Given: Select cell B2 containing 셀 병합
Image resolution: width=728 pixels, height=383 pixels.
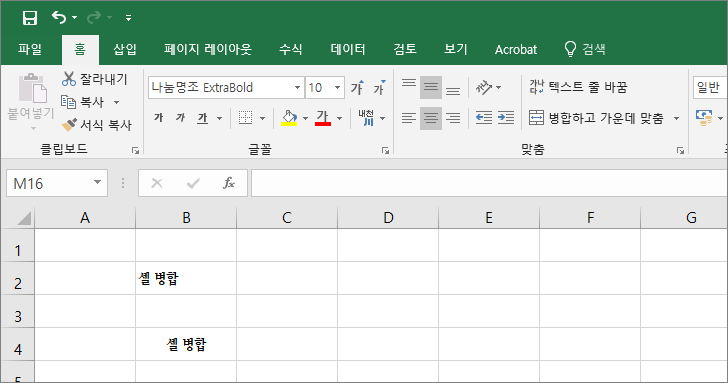Looking at the screenshot, I should tap(186, 278).
